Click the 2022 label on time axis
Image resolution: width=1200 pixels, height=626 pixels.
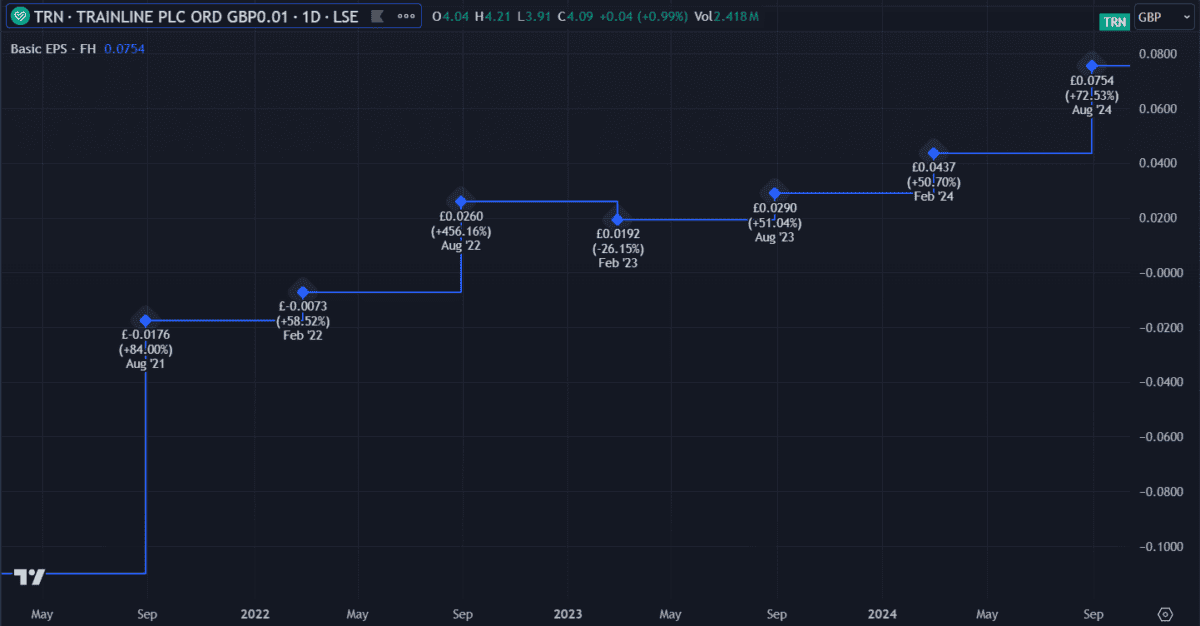click(x=256, y=613)
